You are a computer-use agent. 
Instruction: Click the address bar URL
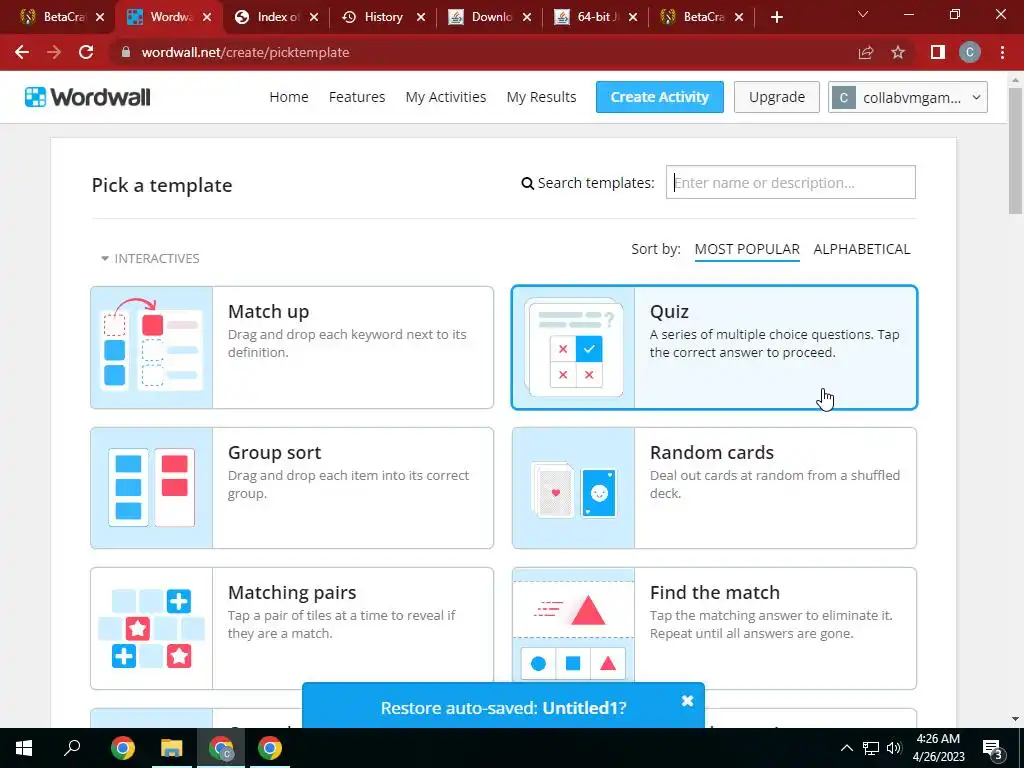click(246, 52)
